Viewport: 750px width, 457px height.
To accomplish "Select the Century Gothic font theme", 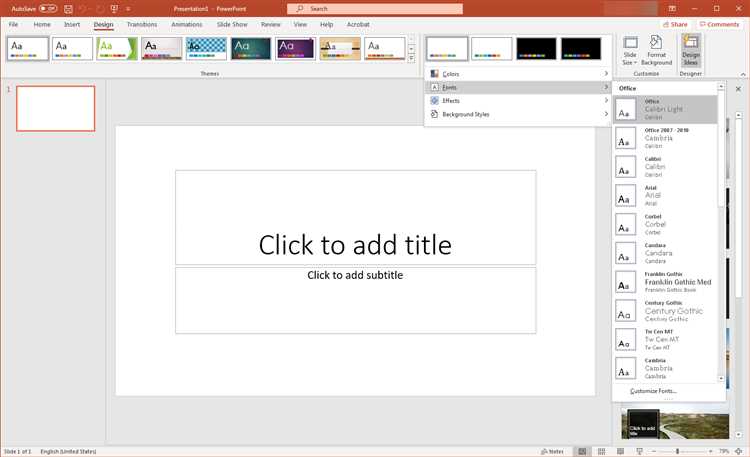I will pos(666,311).
